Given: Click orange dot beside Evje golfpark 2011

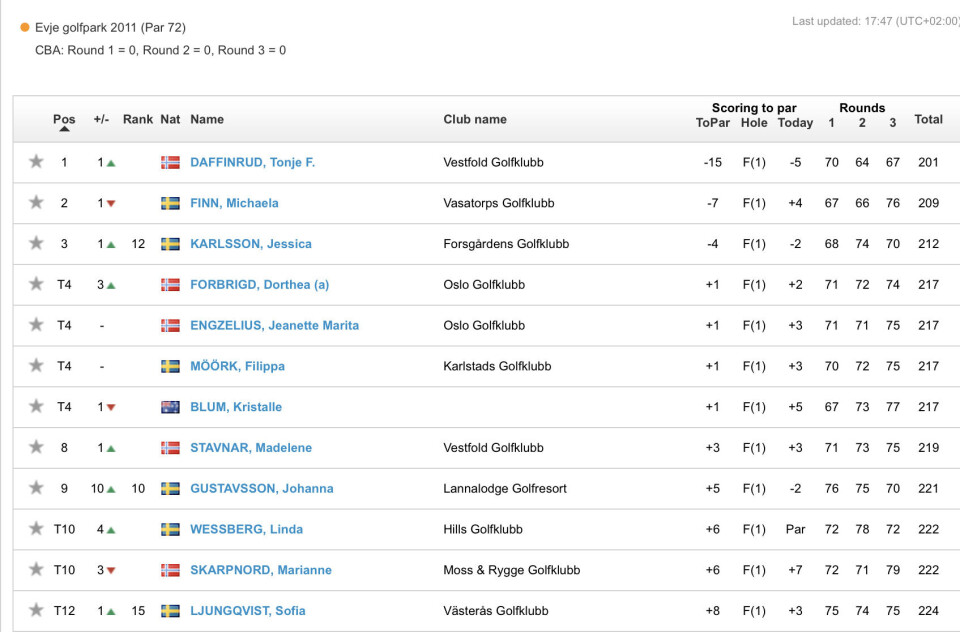Looking at the screenshot, I should 25,28.
